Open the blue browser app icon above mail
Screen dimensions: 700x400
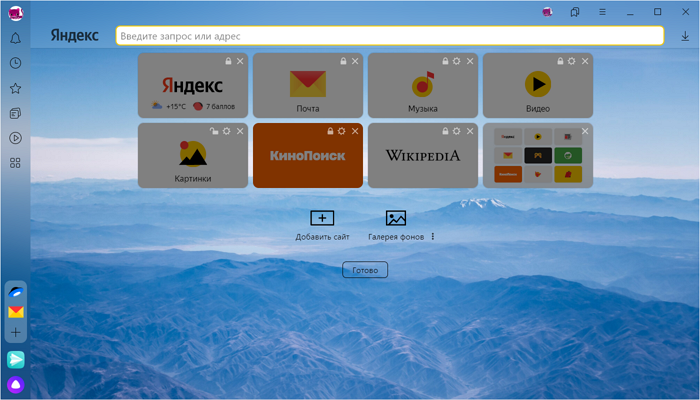(x=16, y=292)
